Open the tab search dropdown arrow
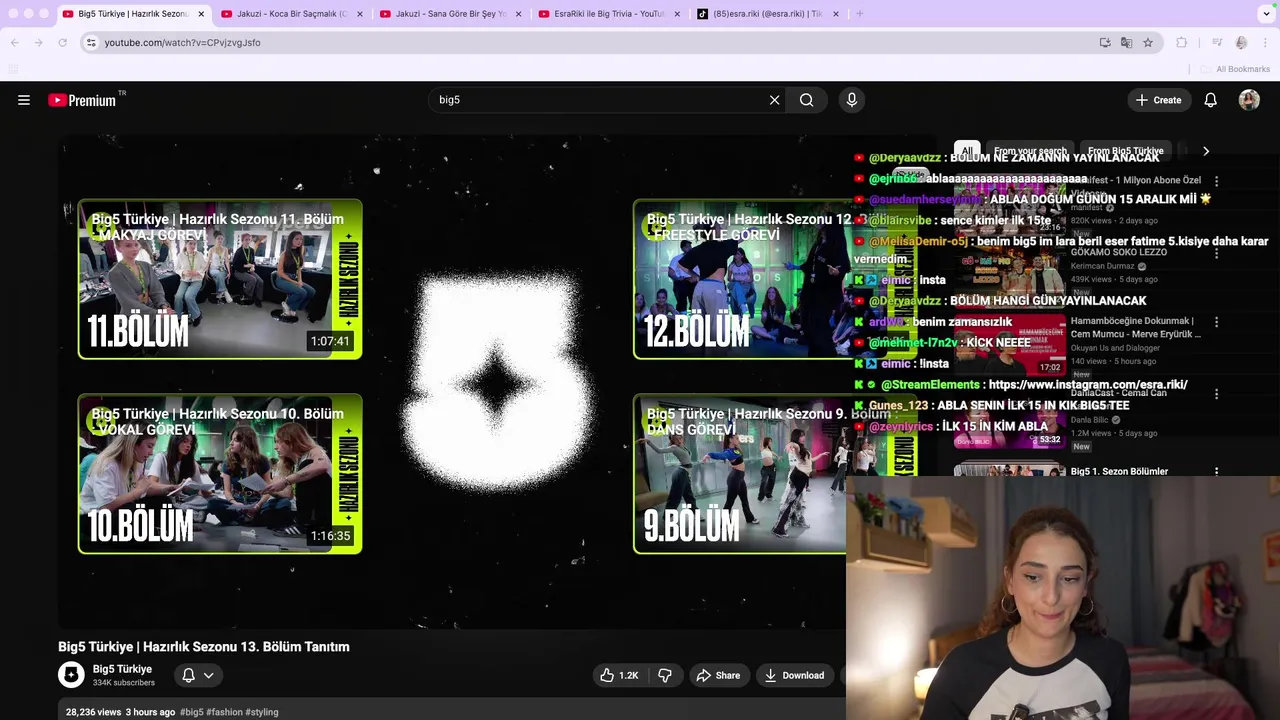 [x=1266, y=14]
